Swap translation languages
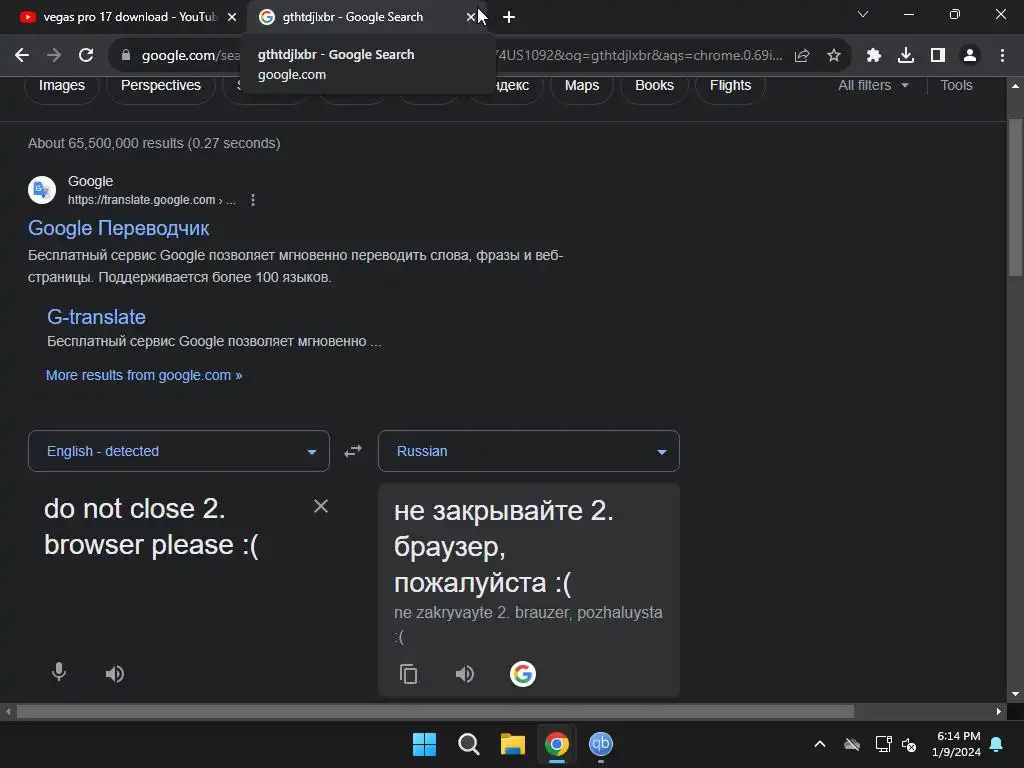1024x768 pixels. (353, 451)
